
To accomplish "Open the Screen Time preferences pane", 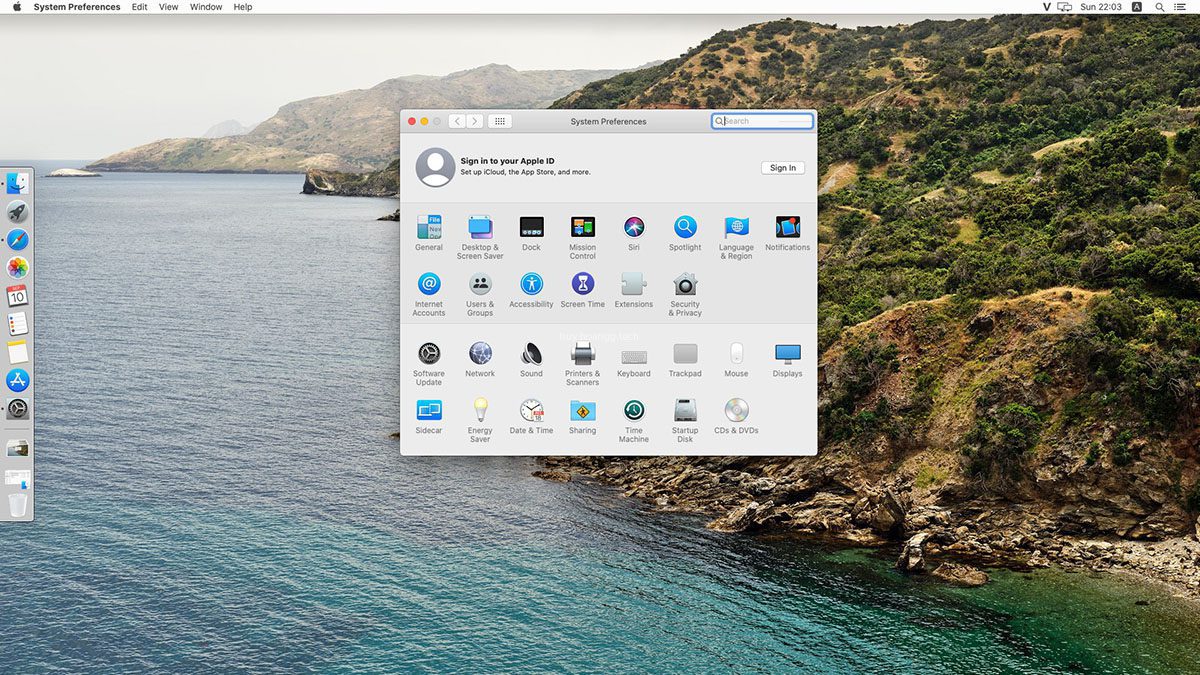I will (582, 290).
